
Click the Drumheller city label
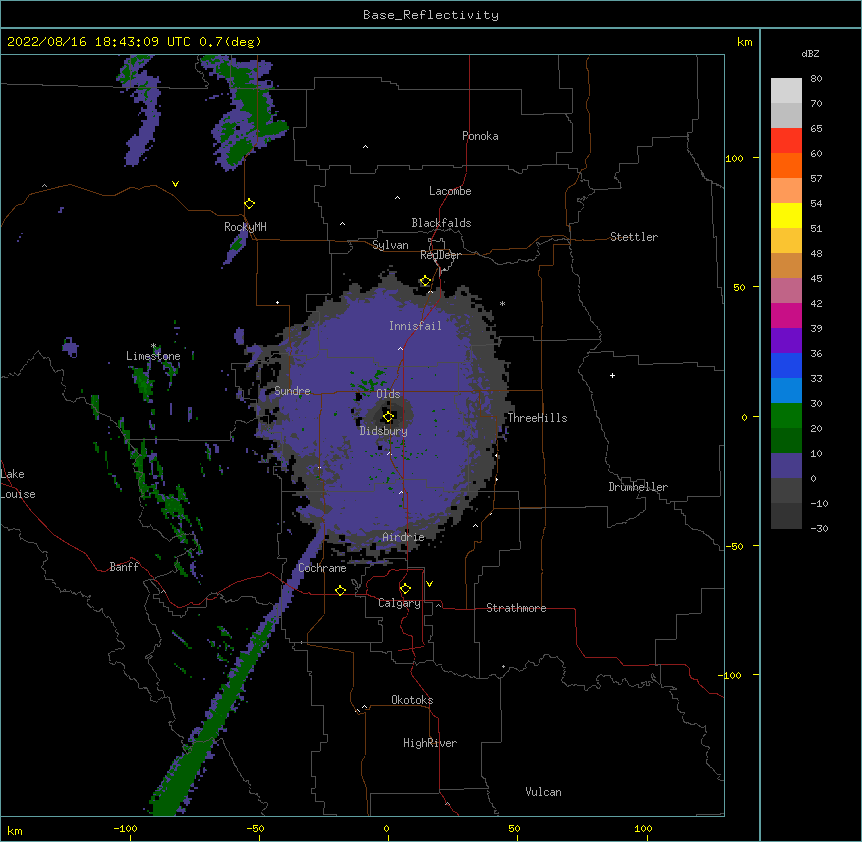tap(638, 487)
